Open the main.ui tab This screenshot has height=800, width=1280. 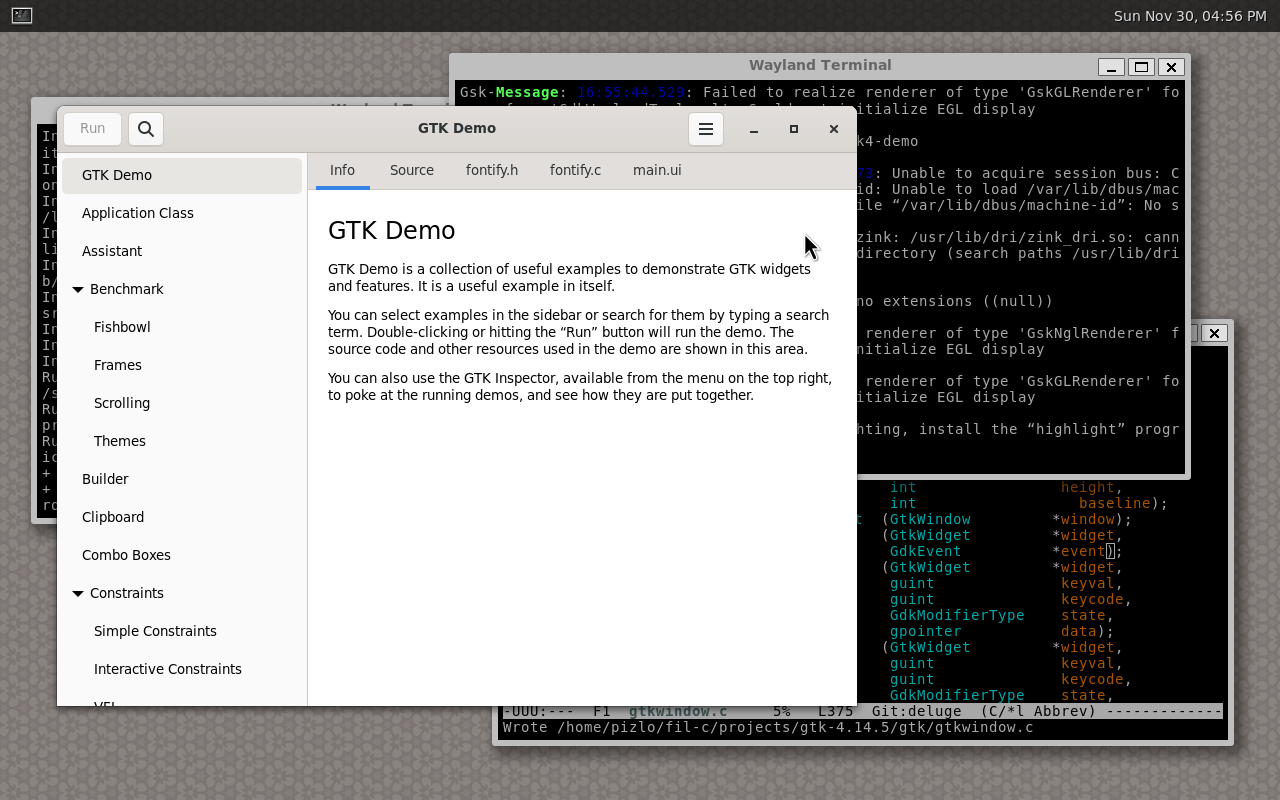(x=657, y=170)
